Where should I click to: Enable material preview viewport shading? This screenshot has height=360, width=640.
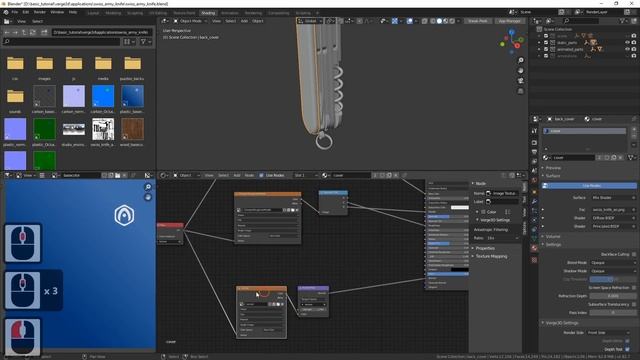[x=446, y=21]
